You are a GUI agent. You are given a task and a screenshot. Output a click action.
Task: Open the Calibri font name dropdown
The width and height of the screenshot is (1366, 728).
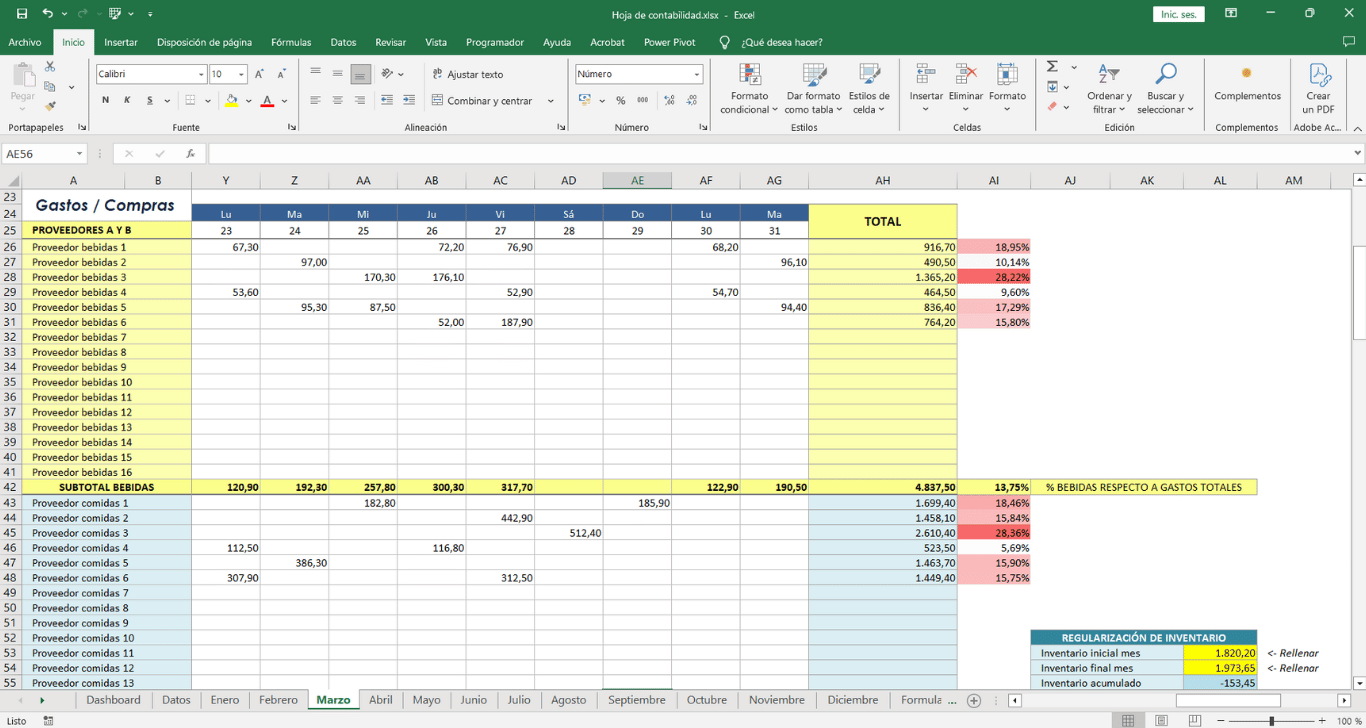pyautogui.click(x=201, y=75)
